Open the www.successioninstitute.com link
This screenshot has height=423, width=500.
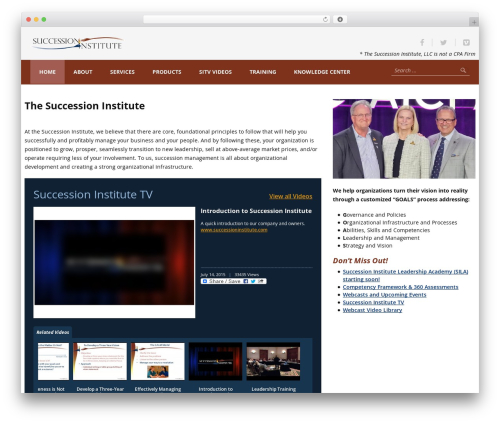[x=234, y=230]
